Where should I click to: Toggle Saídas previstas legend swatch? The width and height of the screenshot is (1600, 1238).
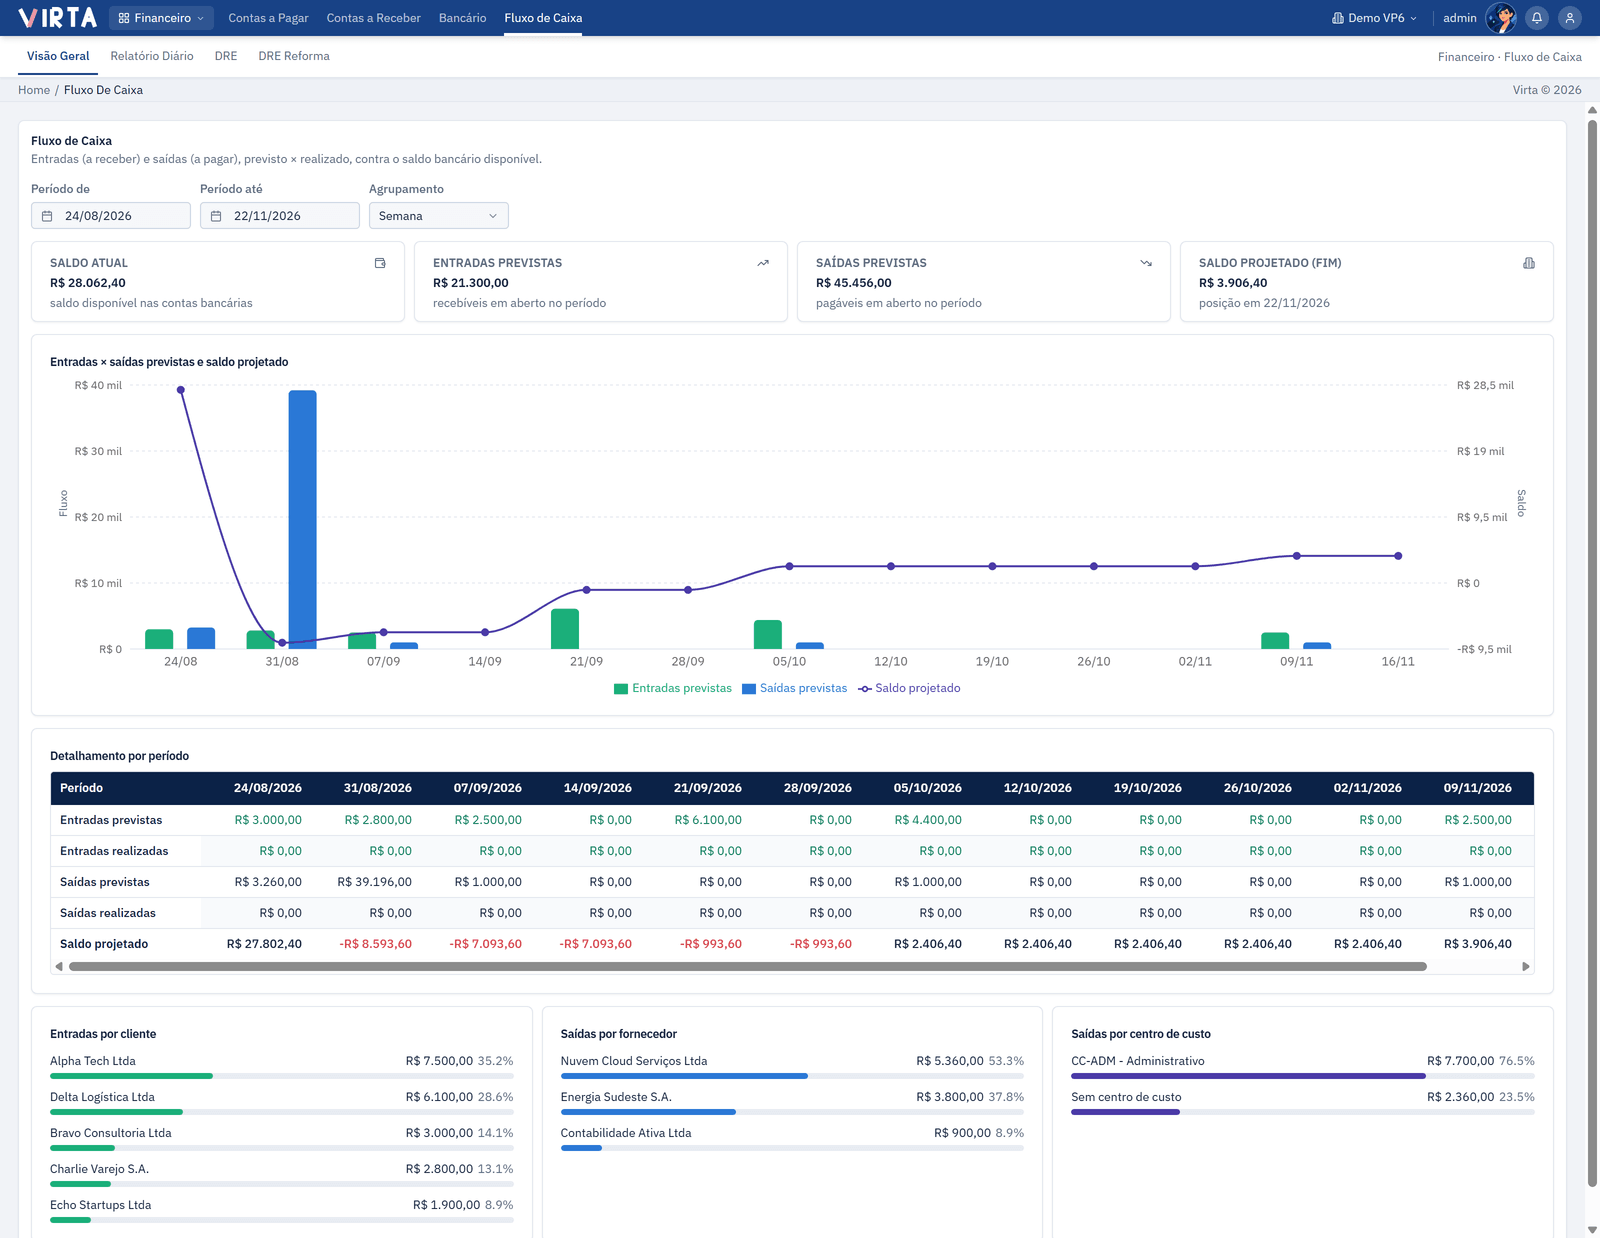(749, 689)
